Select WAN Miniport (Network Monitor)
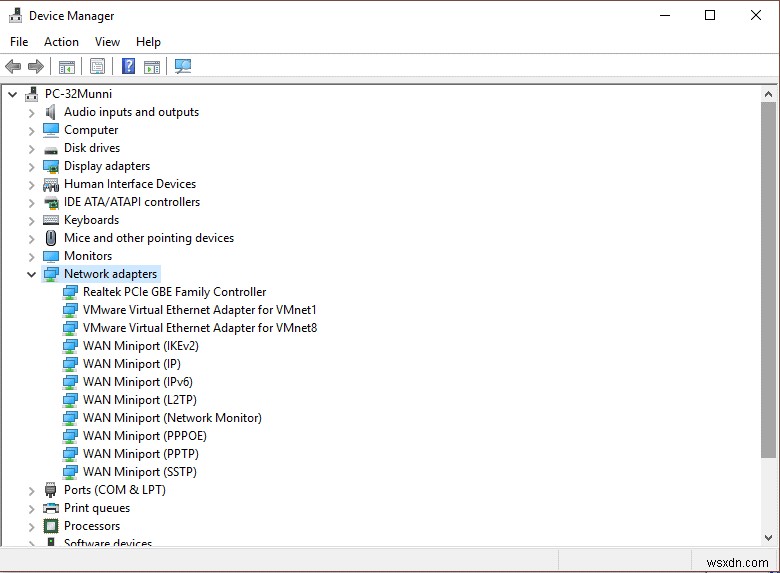Image resolution: width=780 pixels, height=573 pixels. coord(172,418)
